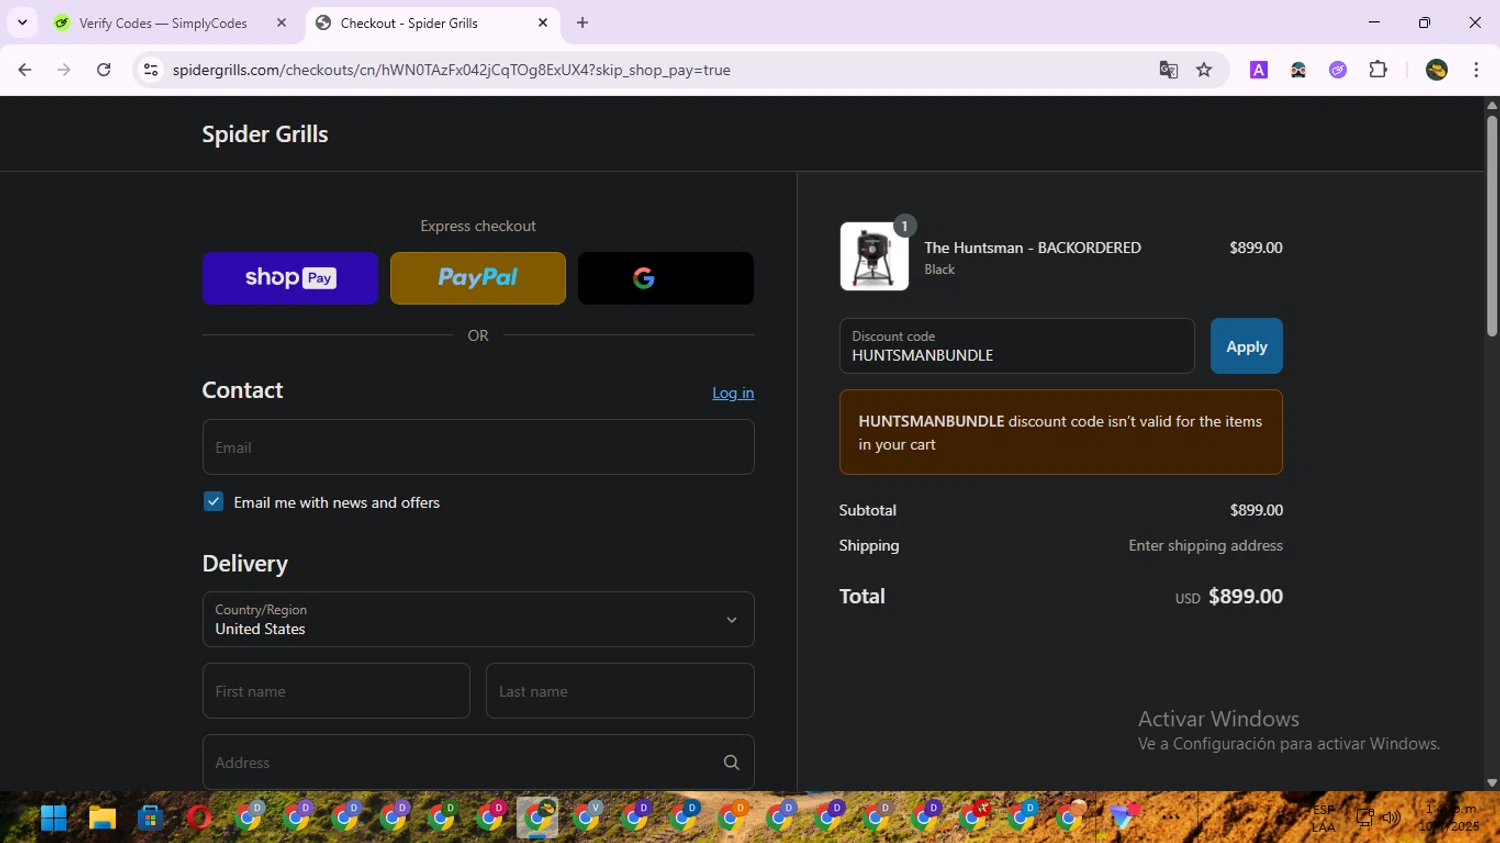Focus the Last name field
The height and width of the screenshot is (843, 1500).
coord(620,691)
